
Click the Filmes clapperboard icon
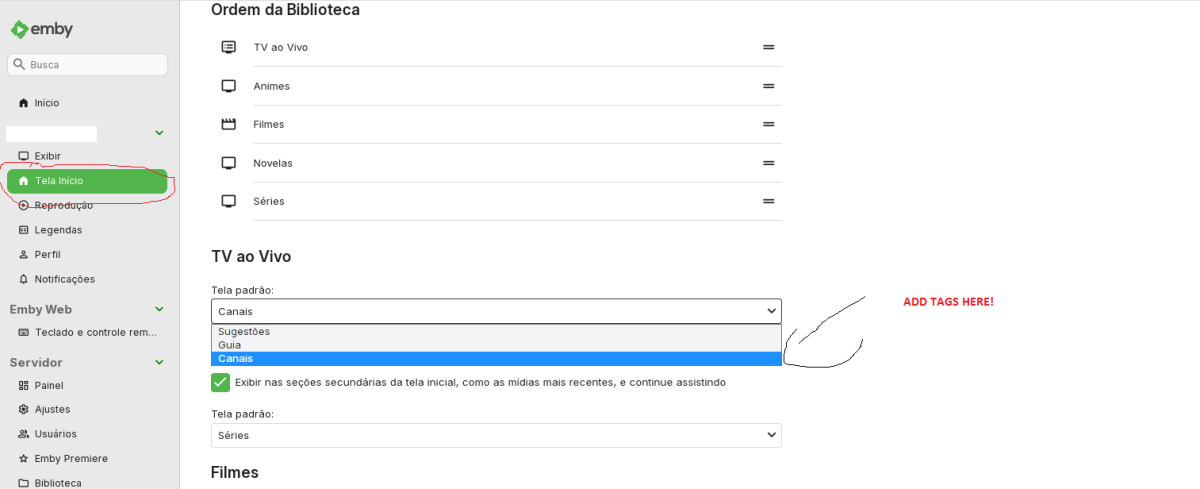point(229,124)
